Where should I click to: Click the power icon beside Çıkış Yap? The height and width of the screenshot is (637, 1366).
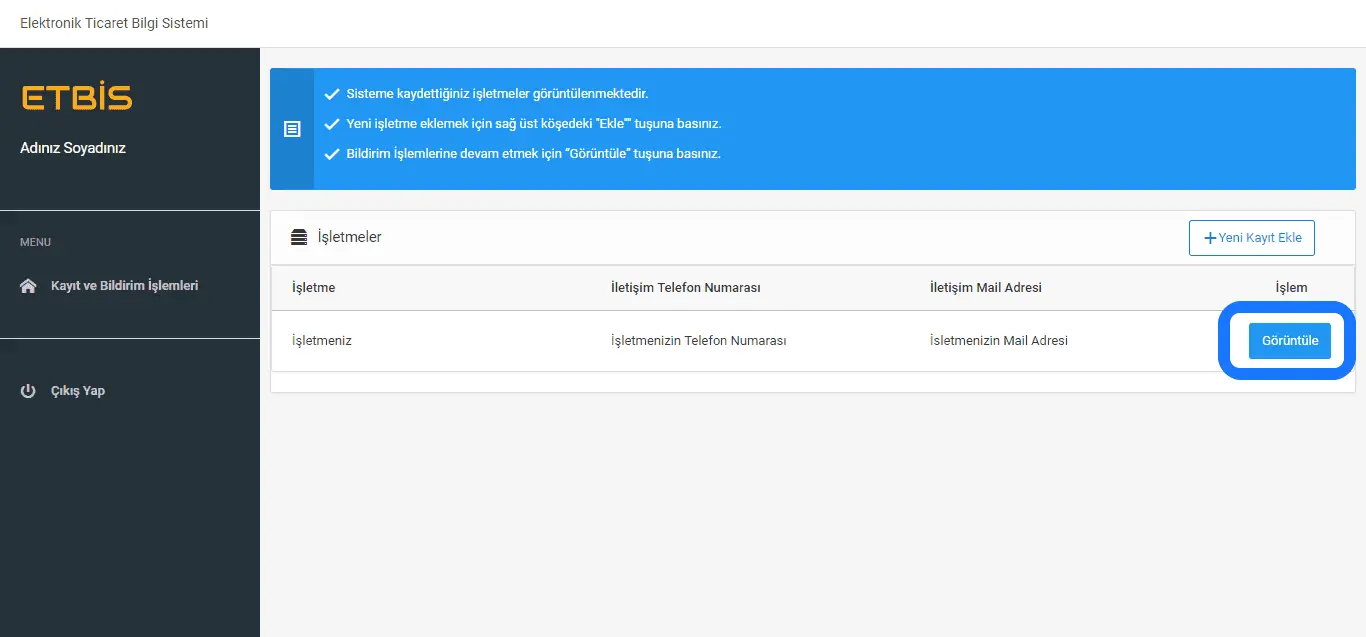[x=28, y=391]
